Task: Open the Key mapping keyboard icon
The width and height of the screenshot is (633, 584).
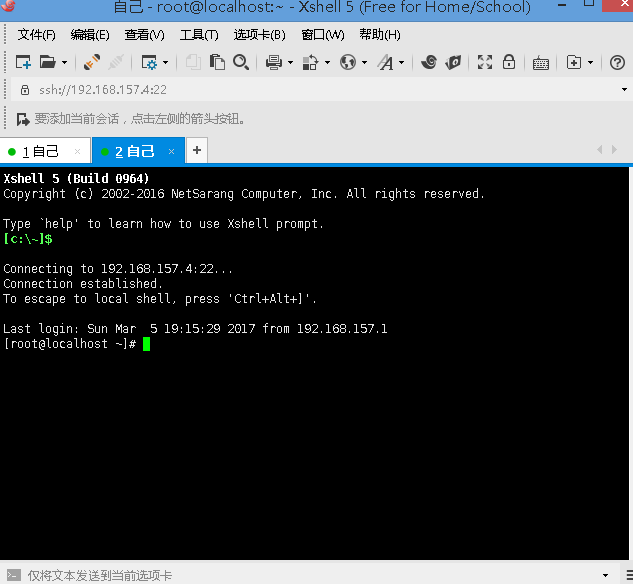Action: (541, 63)
